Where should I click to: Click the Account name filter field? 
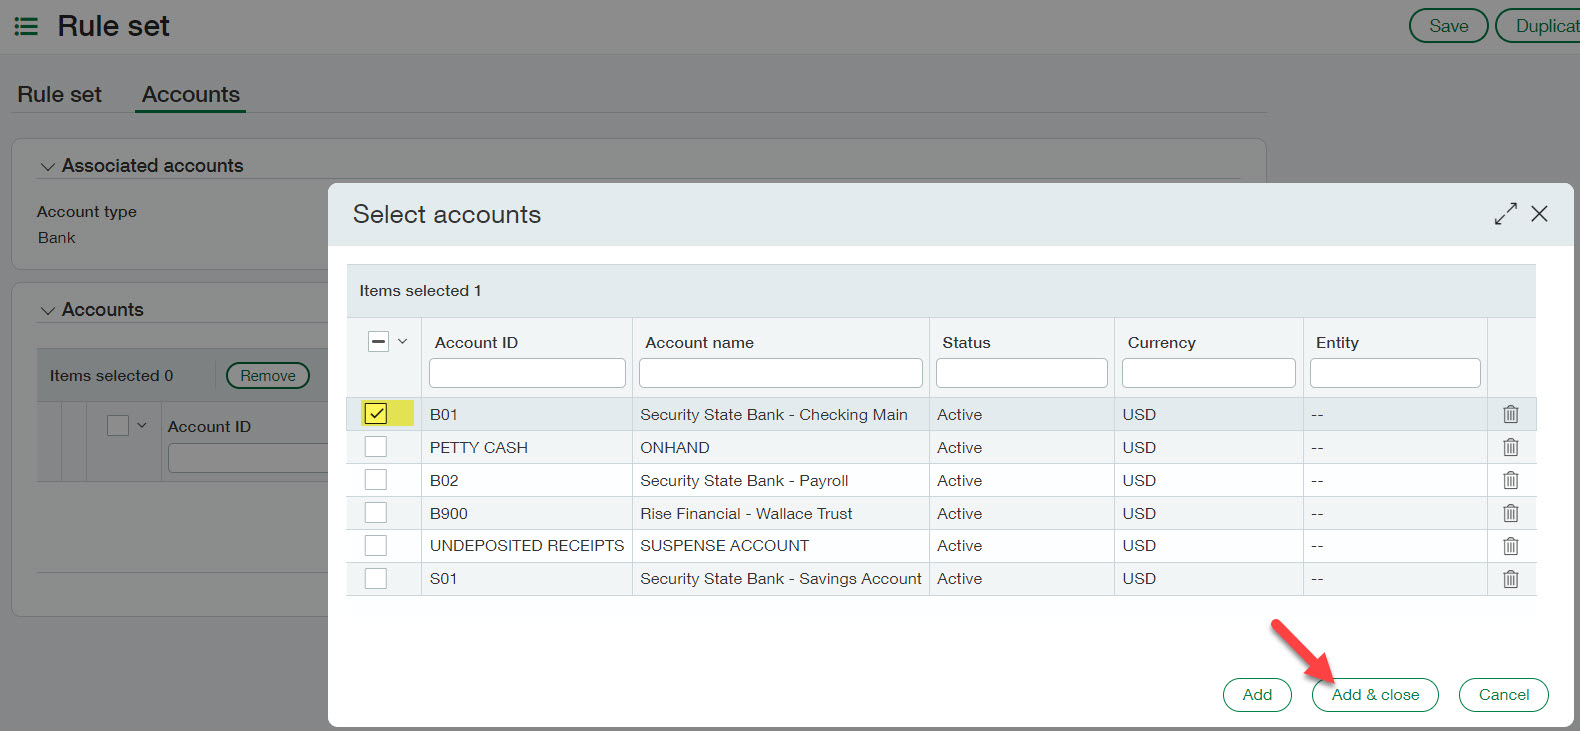pos(780,373)
